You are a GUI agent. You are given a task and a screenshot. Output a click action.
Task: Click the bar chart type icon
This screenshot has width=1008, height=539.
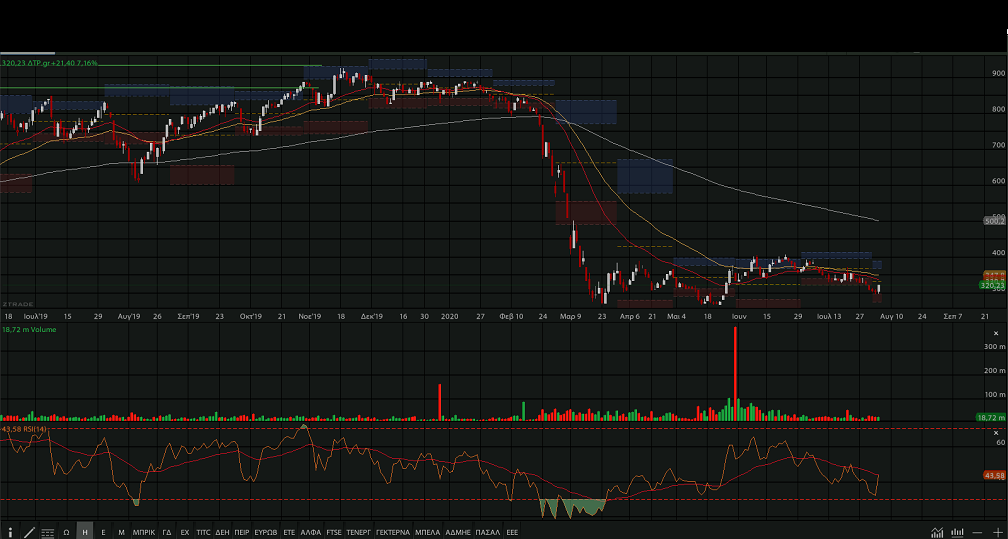[957, 532]
